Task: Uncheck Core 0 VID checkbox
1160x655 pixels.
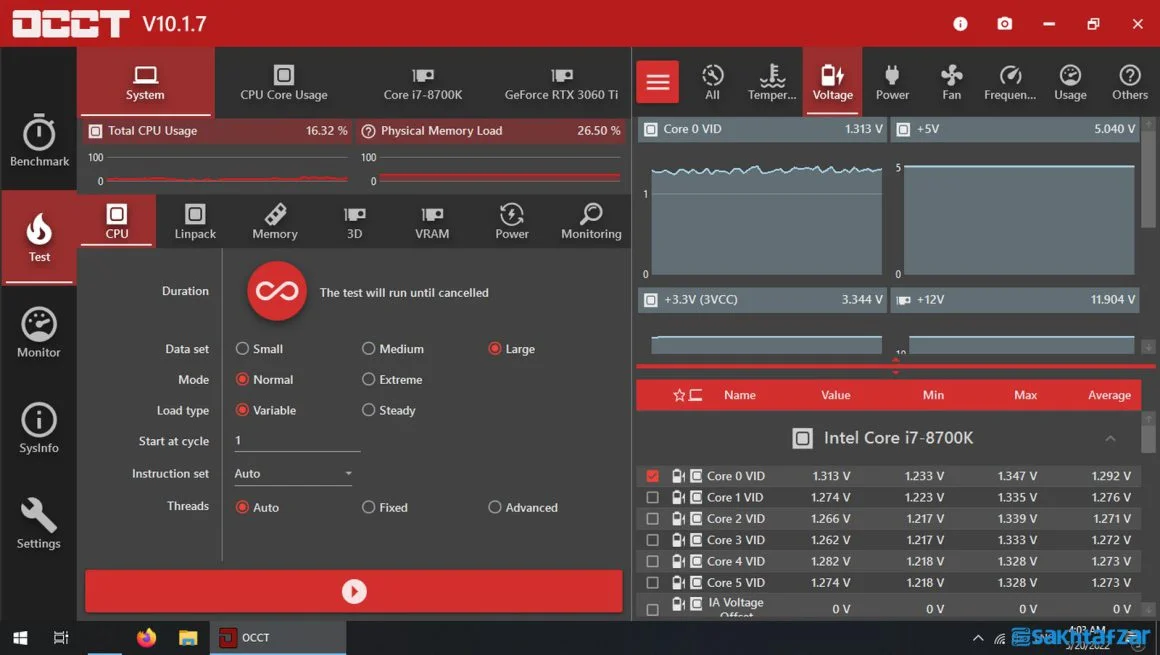Action: (x=652, y=476)
